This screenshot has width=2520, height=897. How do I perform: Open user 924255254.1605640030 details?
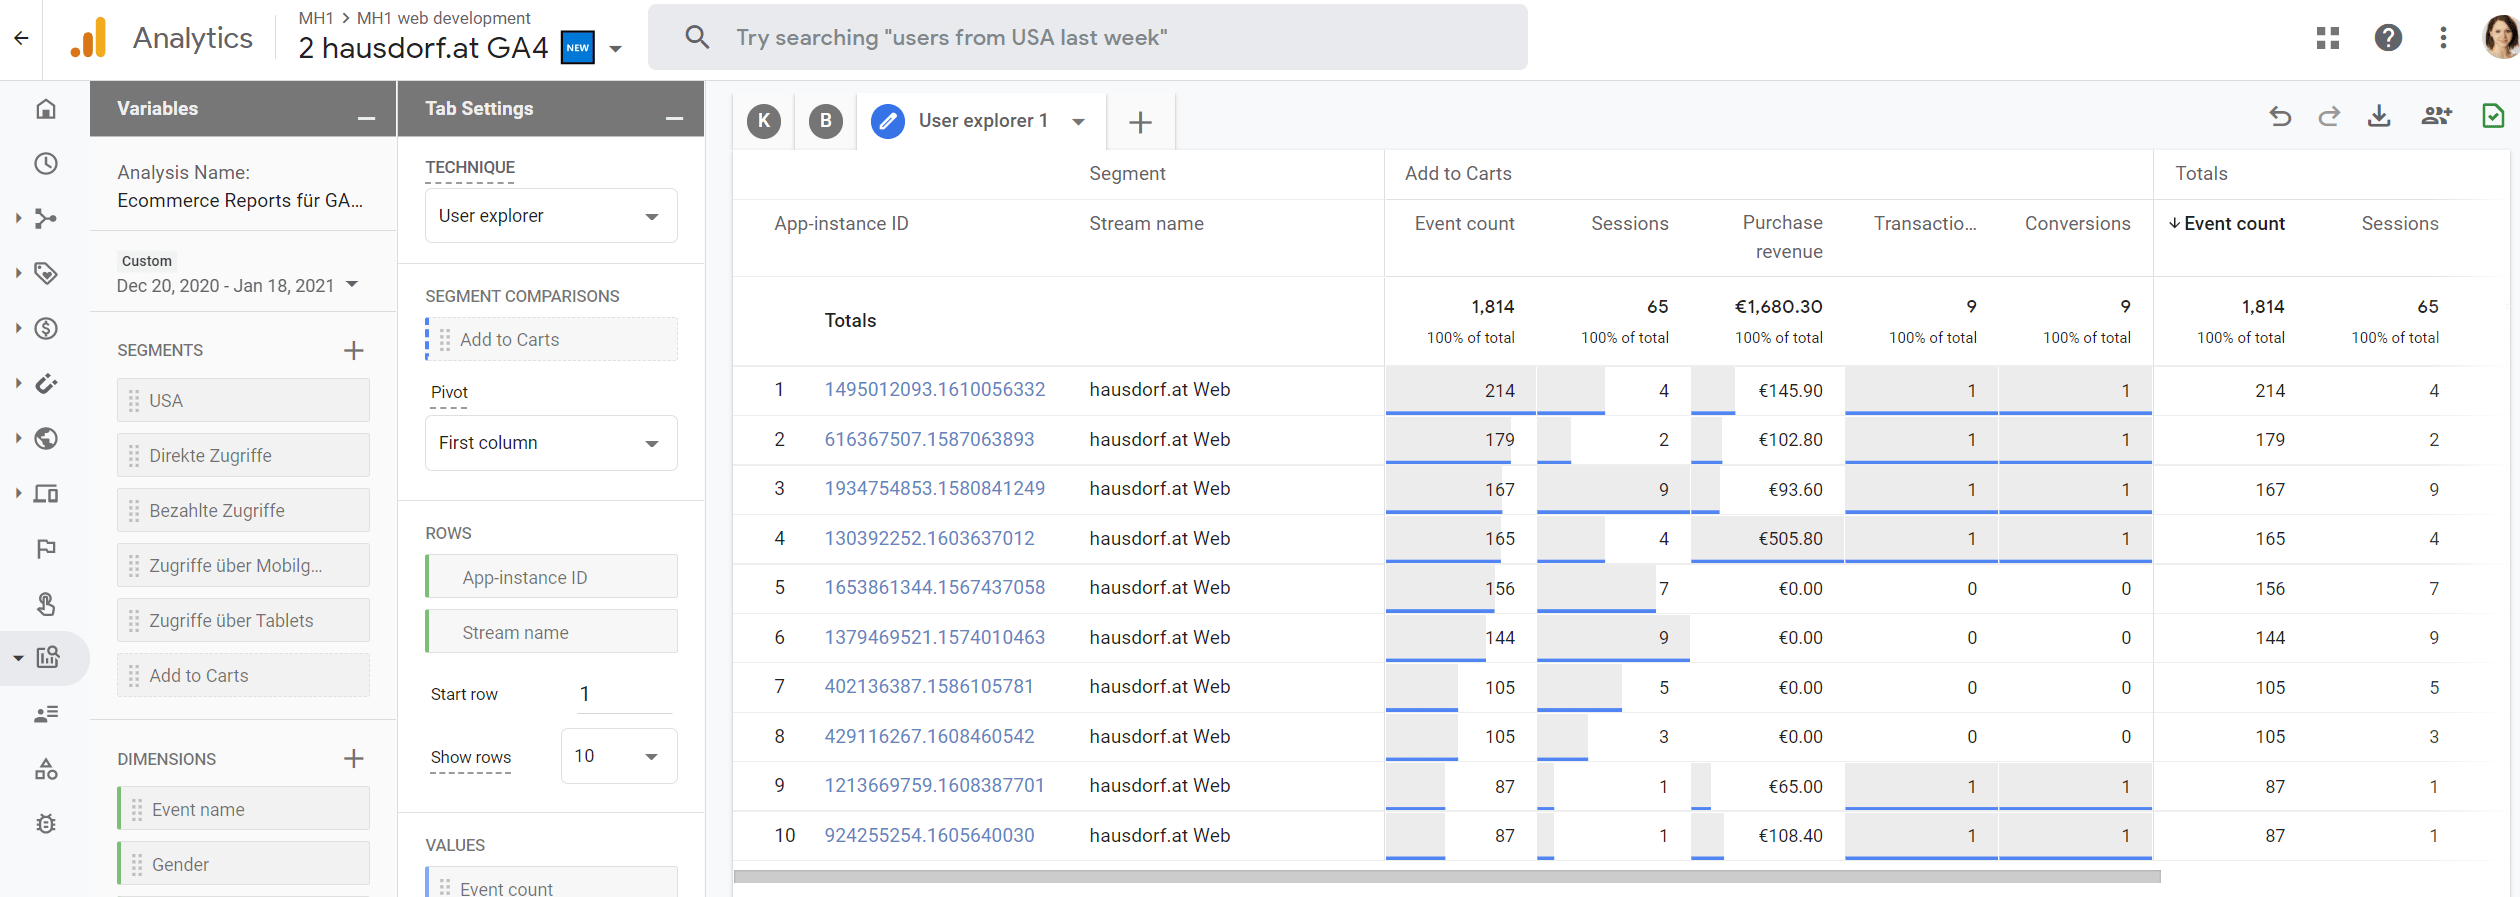[929, 835]
